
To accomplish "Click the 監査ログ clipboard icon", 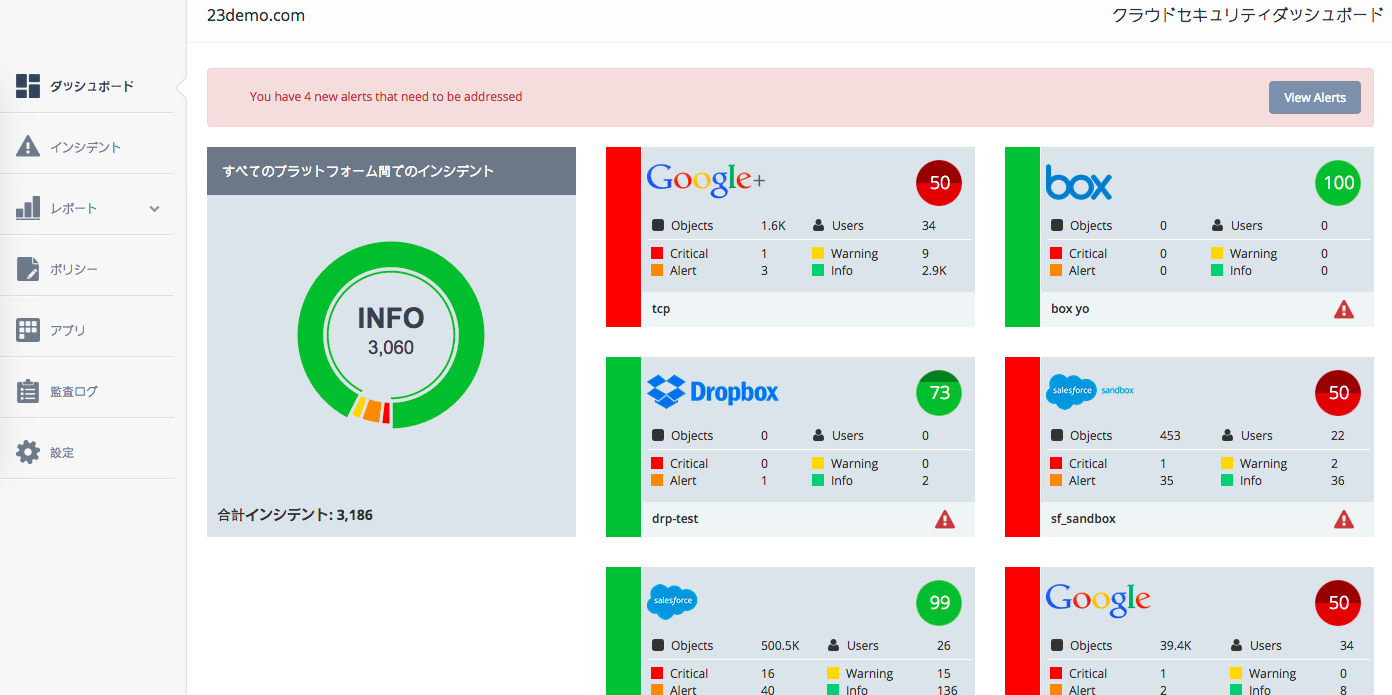I will click(x=28, y=391).
